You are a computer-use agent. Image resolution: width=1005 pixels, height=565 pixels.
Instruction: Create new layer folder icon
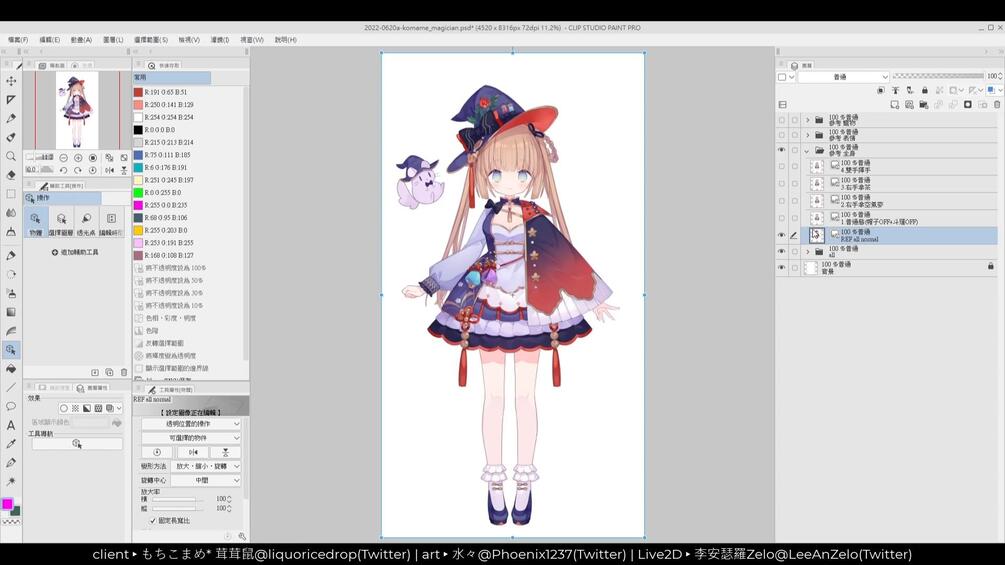point(924,104)
